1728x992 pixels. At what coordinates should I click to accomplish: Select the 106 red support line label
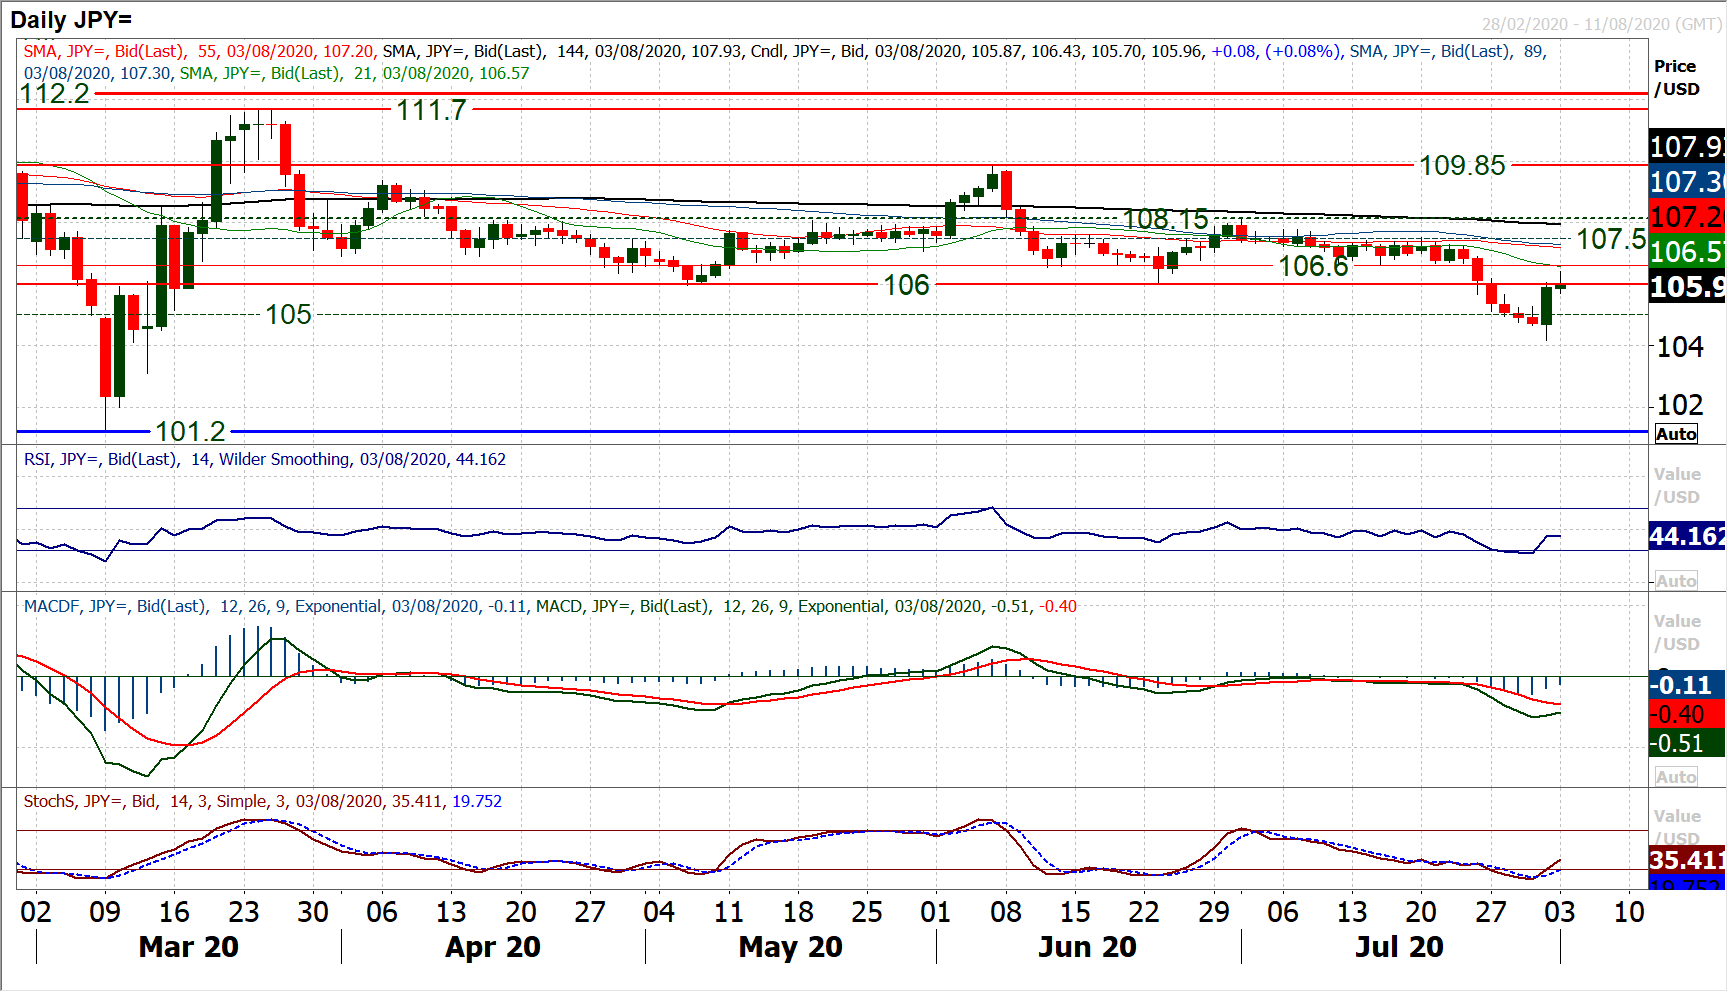point(906,286)
